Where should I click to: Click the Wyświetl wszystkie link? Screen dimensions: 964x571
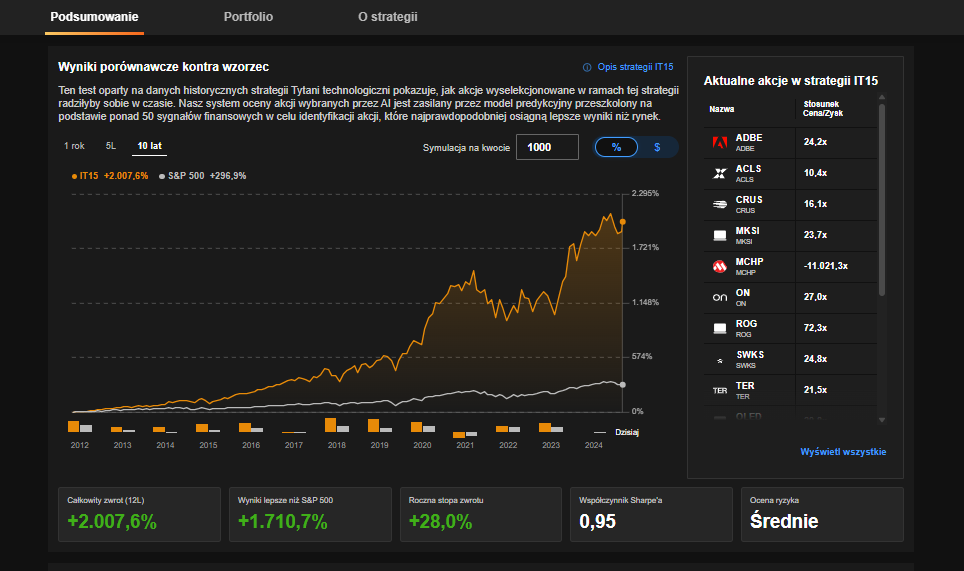(843, 452)
